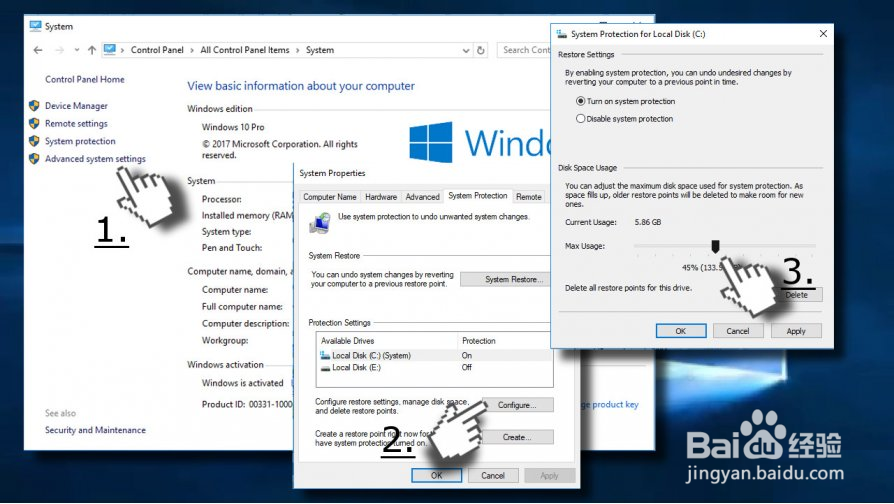894x504 pixels.
Task: Click the Forward arrow in System window
Action: pyautogui.click(x=59, y=50)
